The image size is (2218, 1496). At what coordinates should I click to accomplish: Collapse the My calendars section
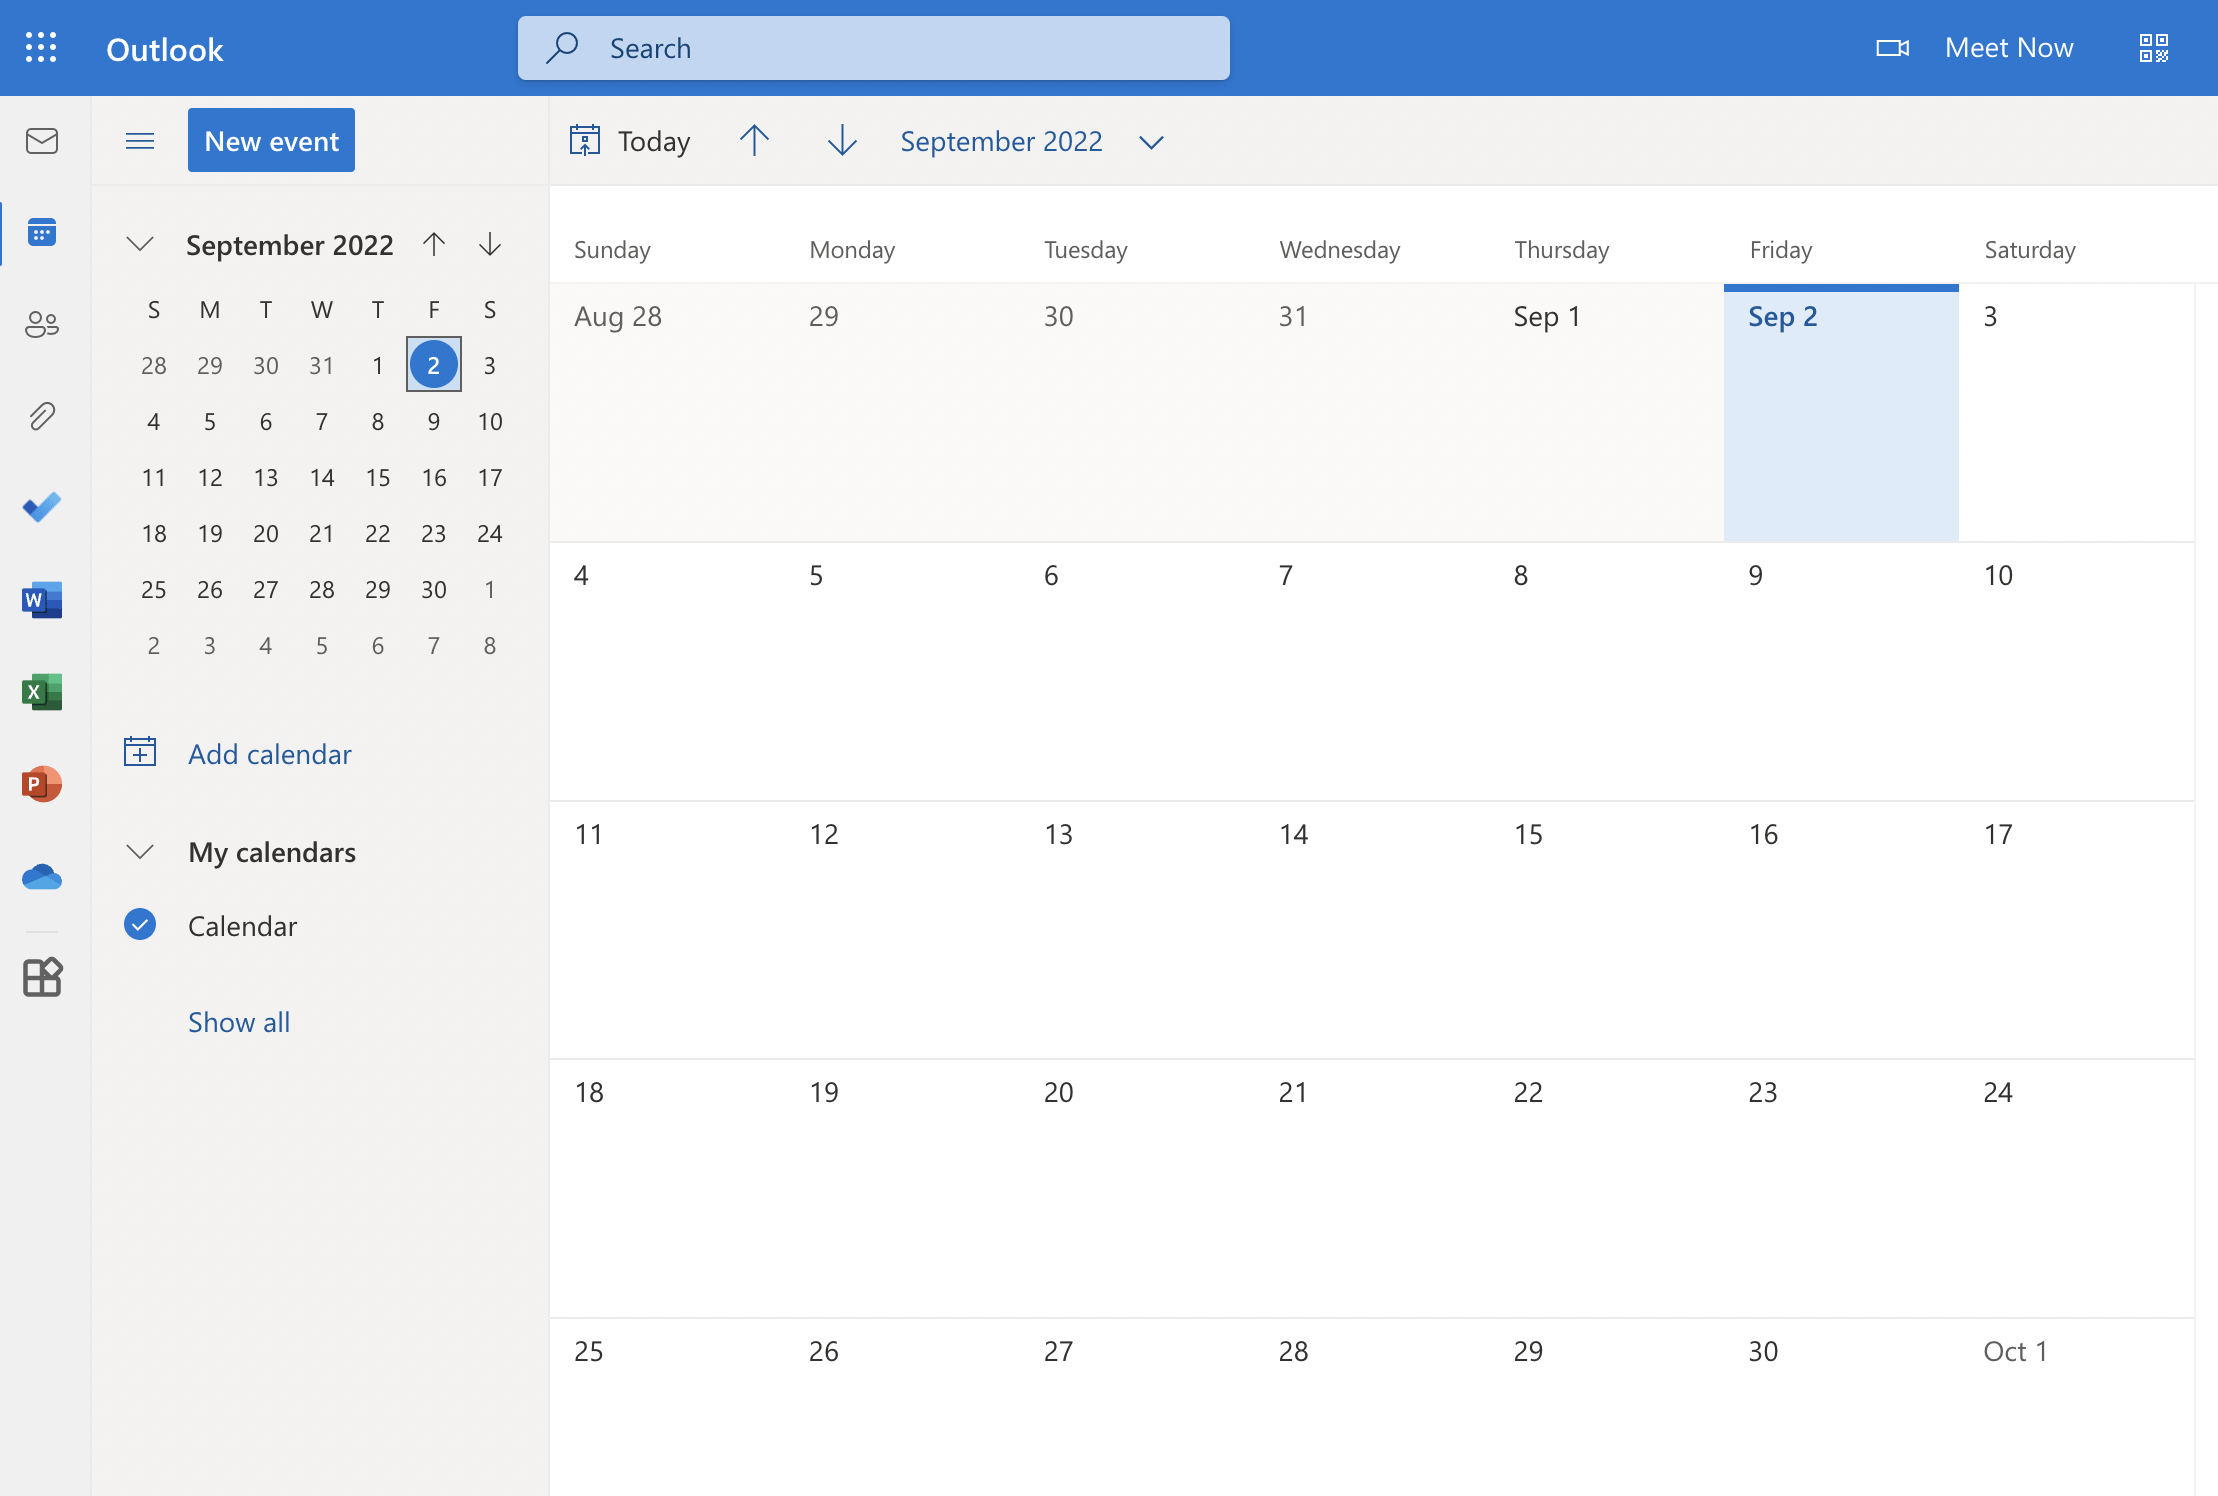click(x=140, y=851)
